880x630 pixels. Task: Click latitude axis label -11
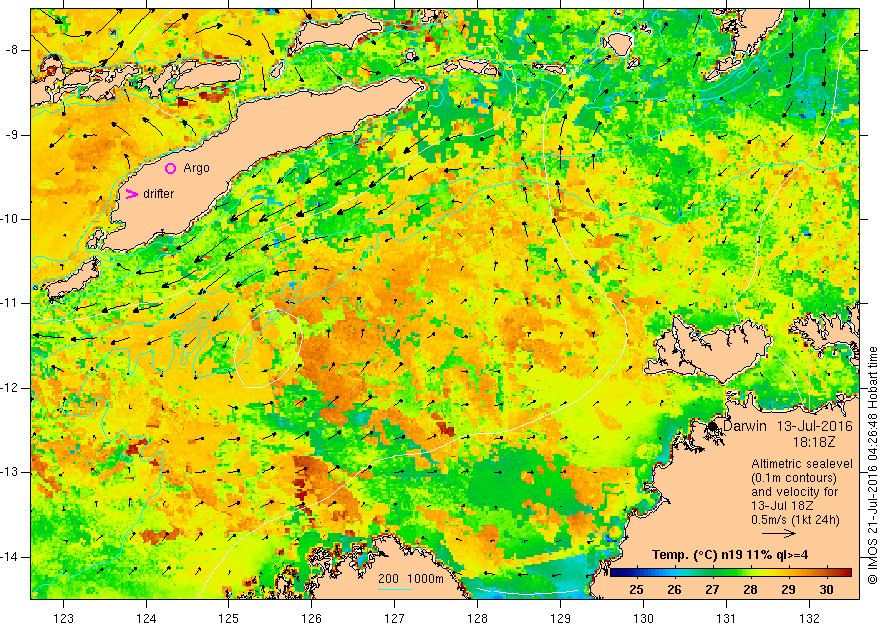(x=10, y=303)
